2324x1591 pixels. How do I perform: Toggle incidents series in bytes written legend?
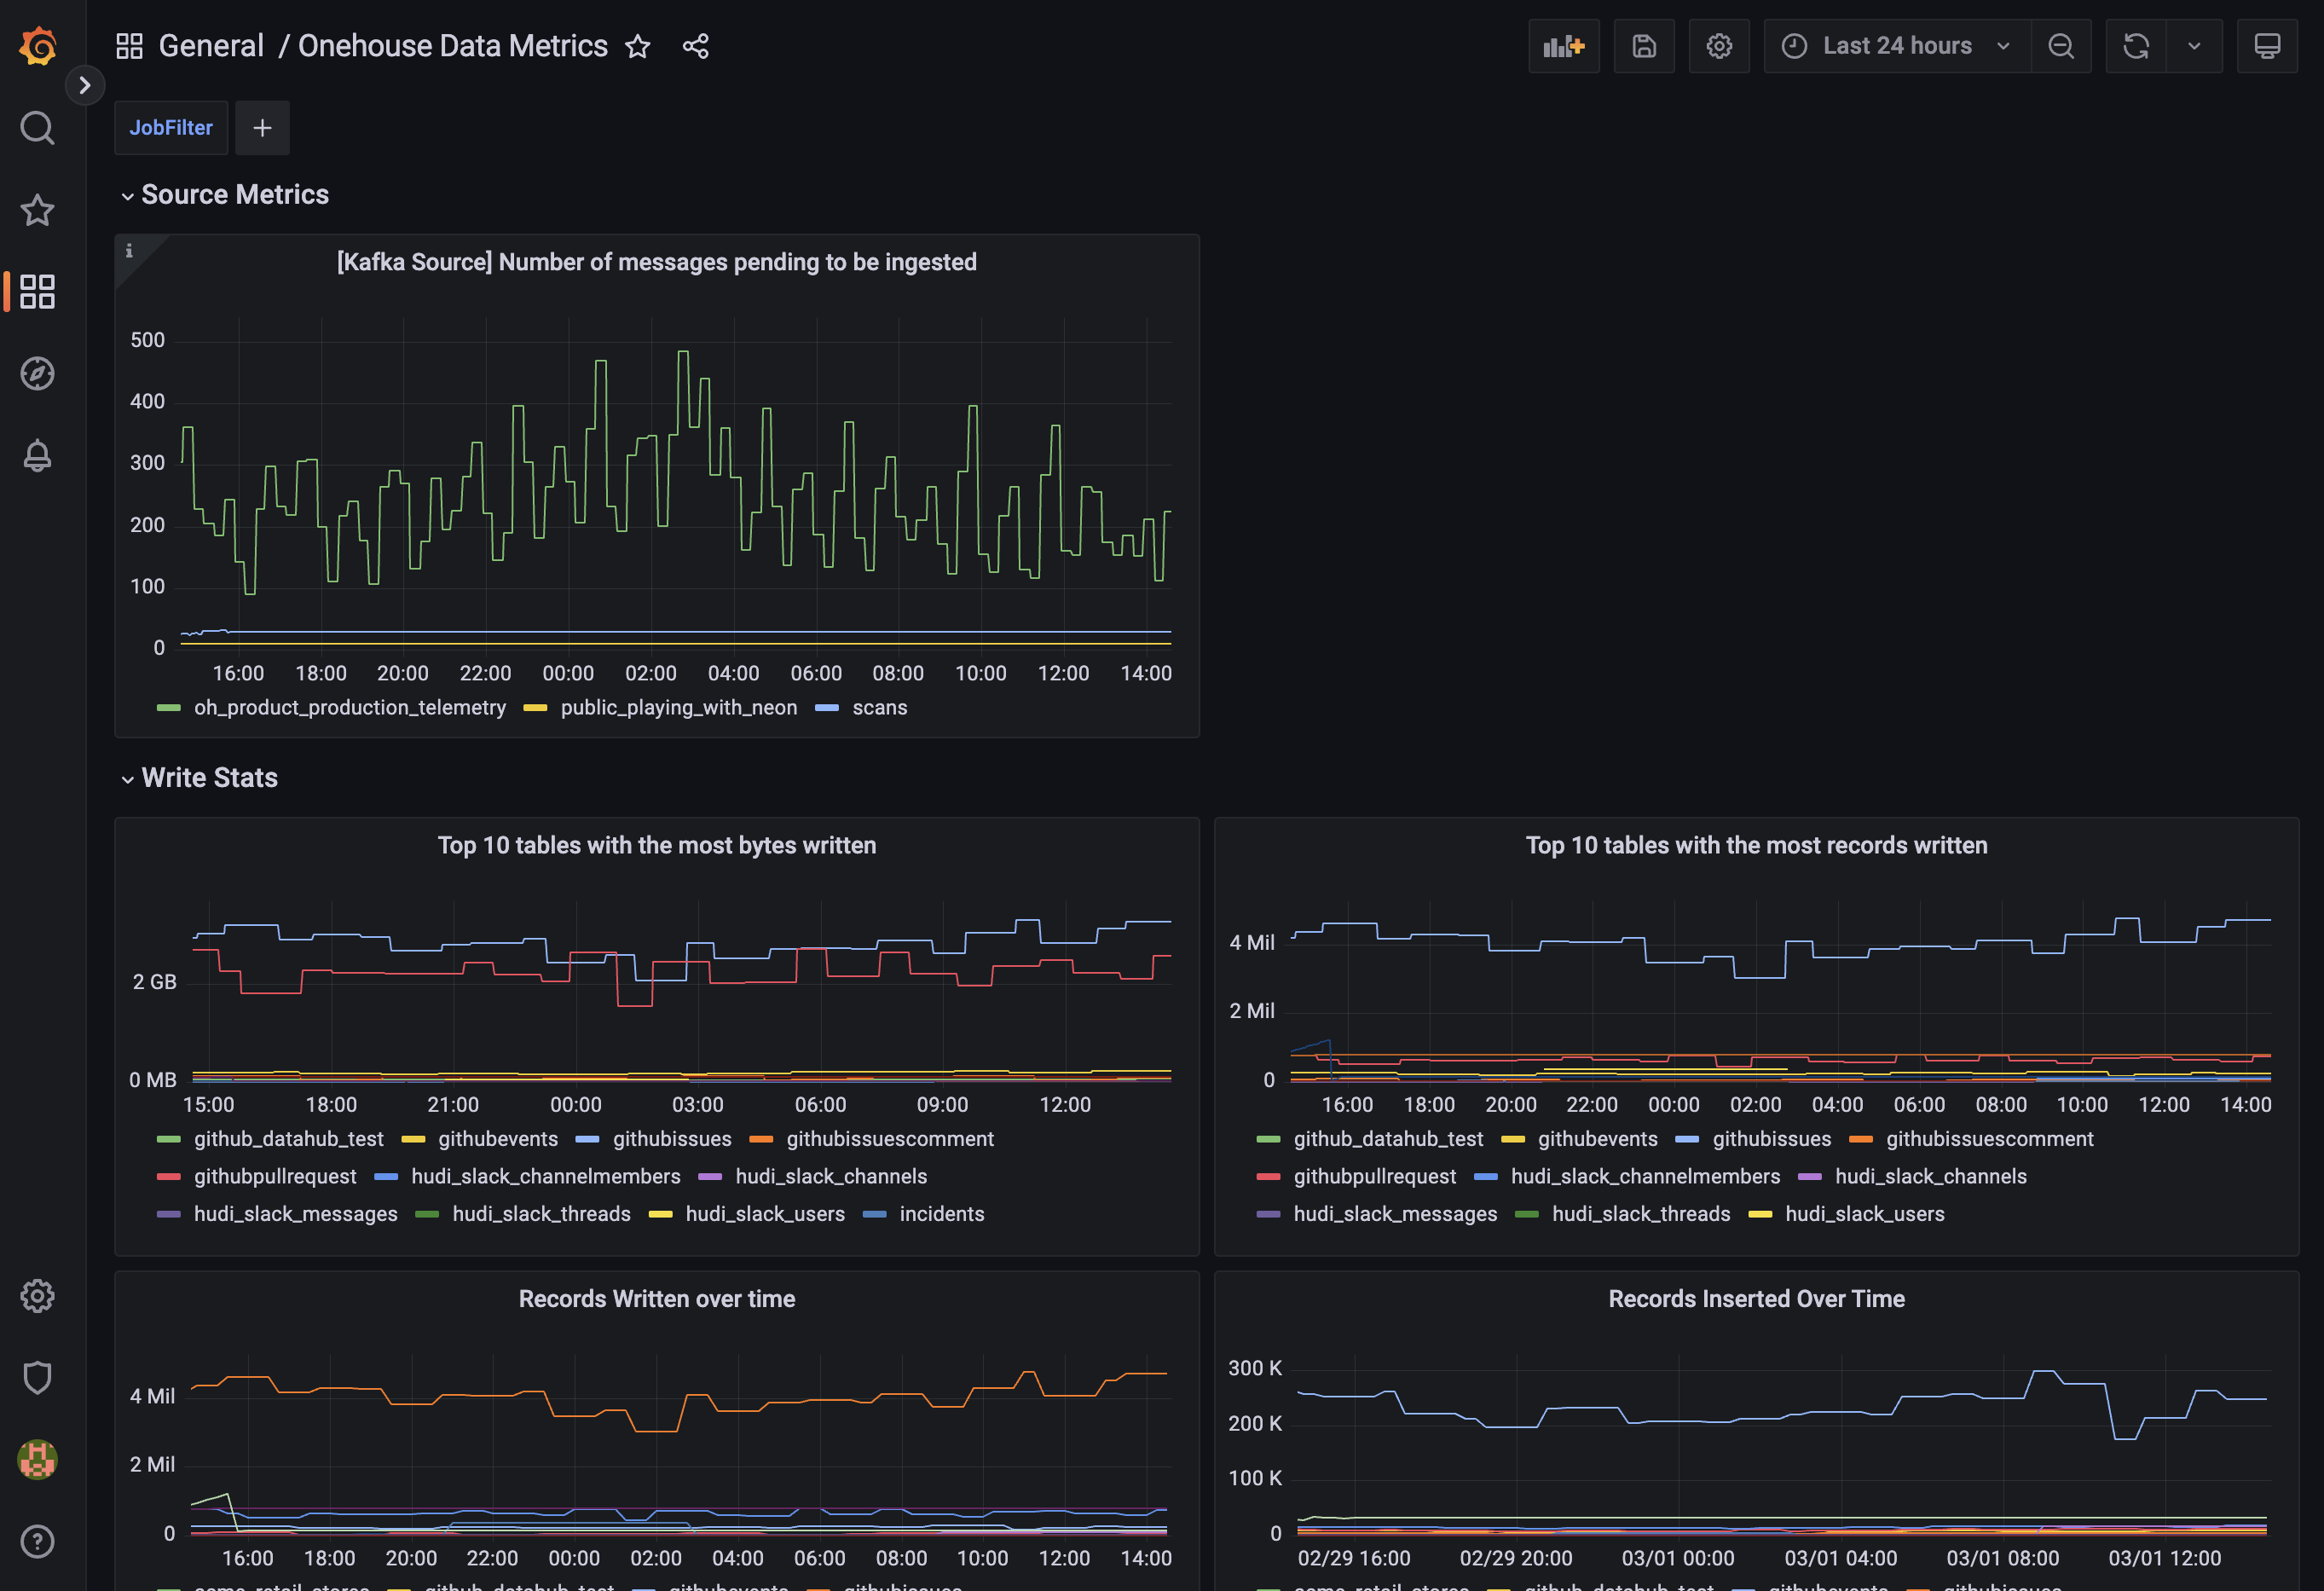coord(942,1214)
